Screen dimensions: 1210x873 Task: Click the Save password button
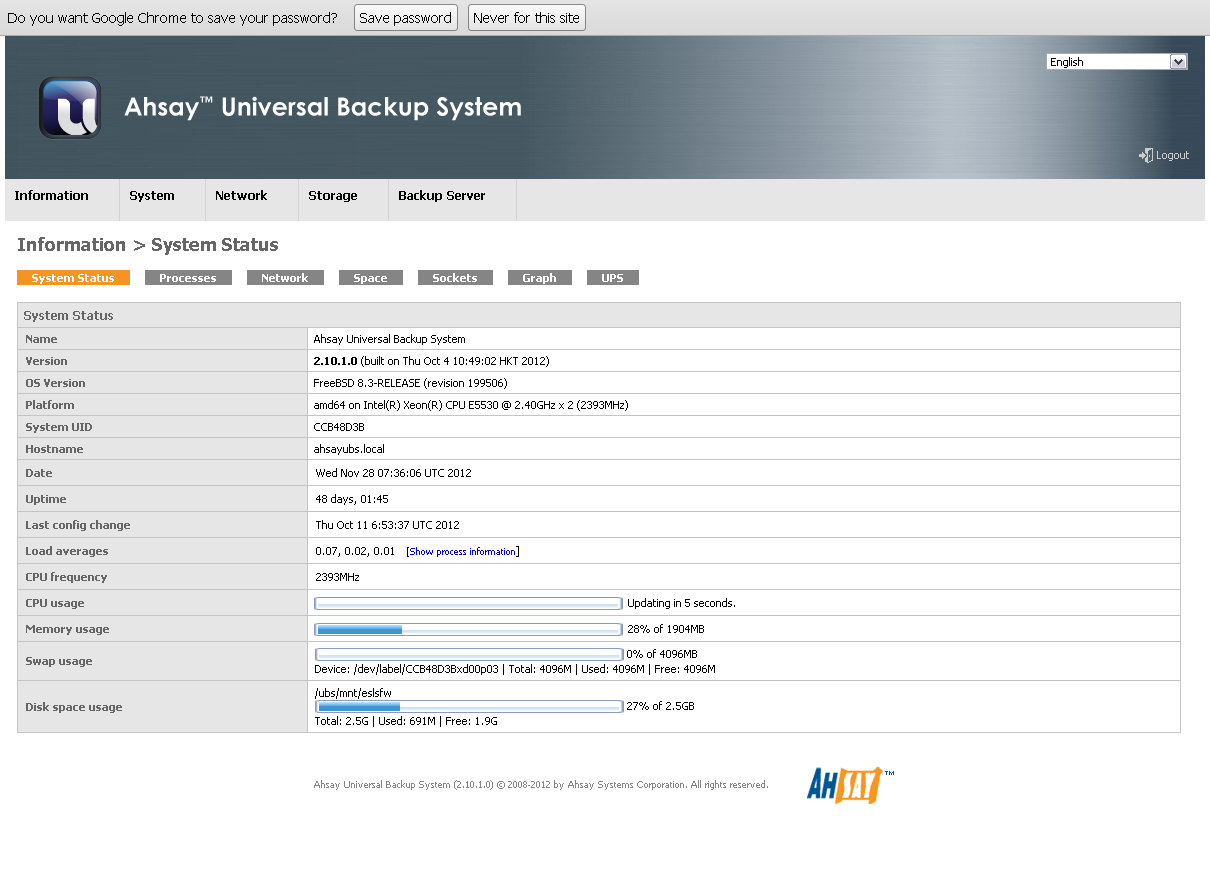(x=405, y=18)
